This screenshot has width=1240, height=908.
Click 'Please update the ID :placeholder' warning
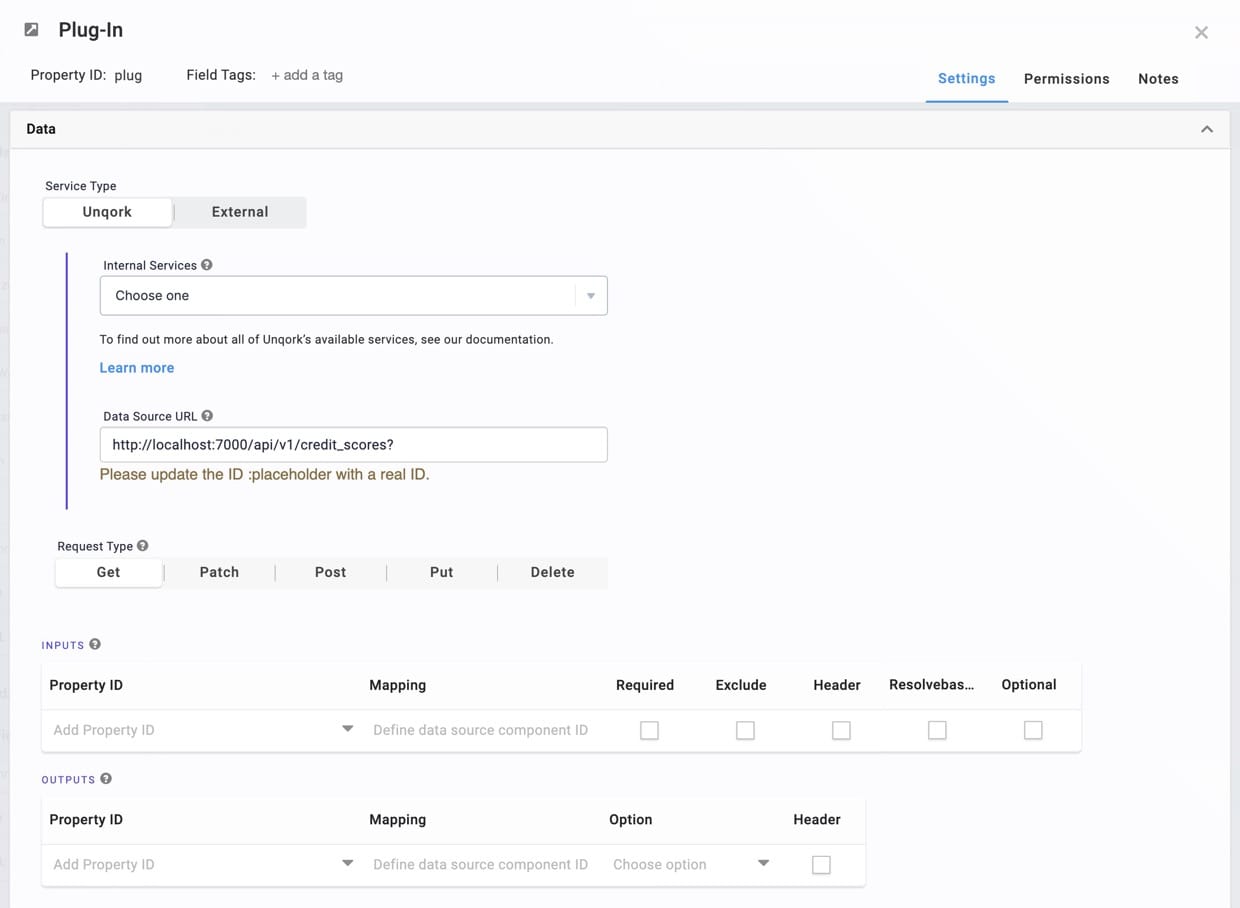click(264, 474)
